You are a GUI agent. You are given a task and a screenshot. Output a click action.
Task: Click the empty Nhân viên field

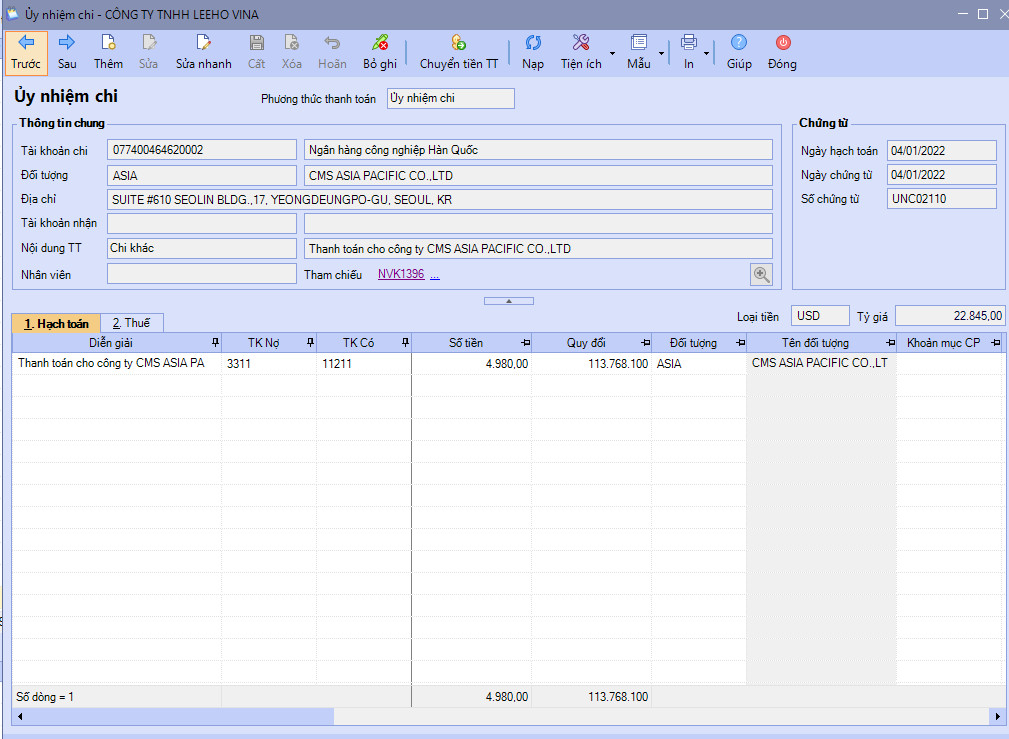(x=201, y=274)
